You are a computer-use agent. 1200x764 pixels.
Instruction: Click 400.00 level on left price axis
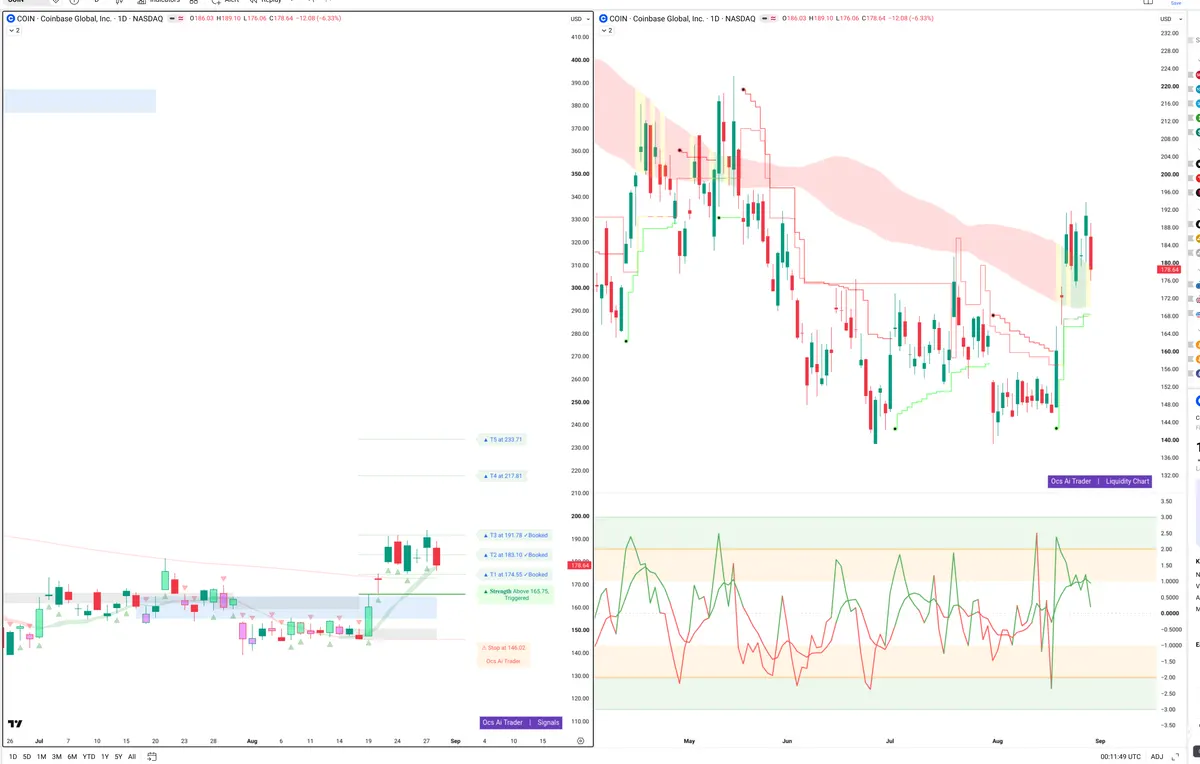click(579, 60)
